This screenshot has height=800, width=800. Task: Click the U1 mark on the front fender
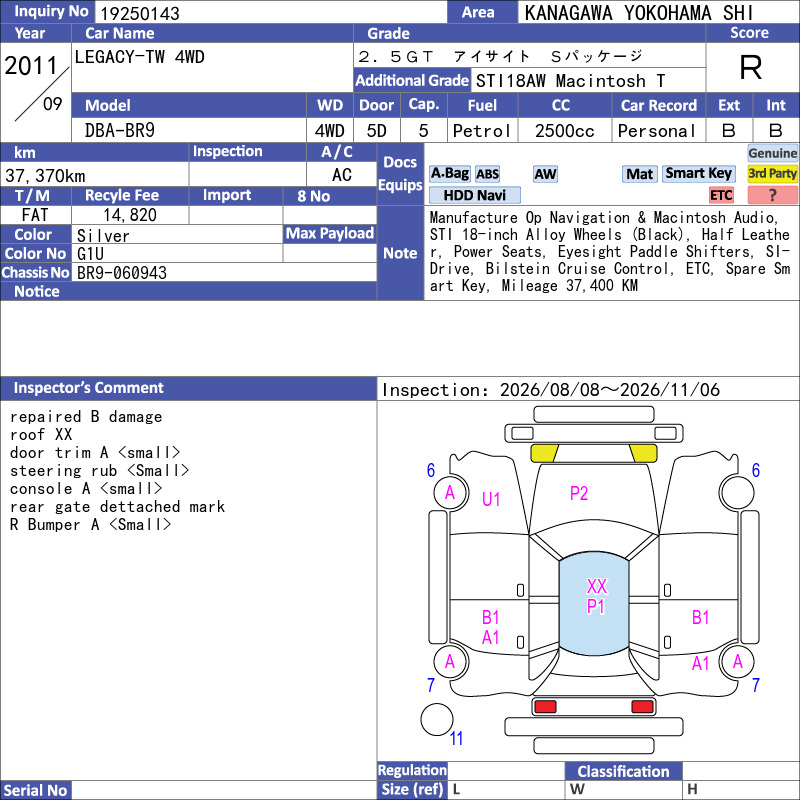click(x=491, y=499)
